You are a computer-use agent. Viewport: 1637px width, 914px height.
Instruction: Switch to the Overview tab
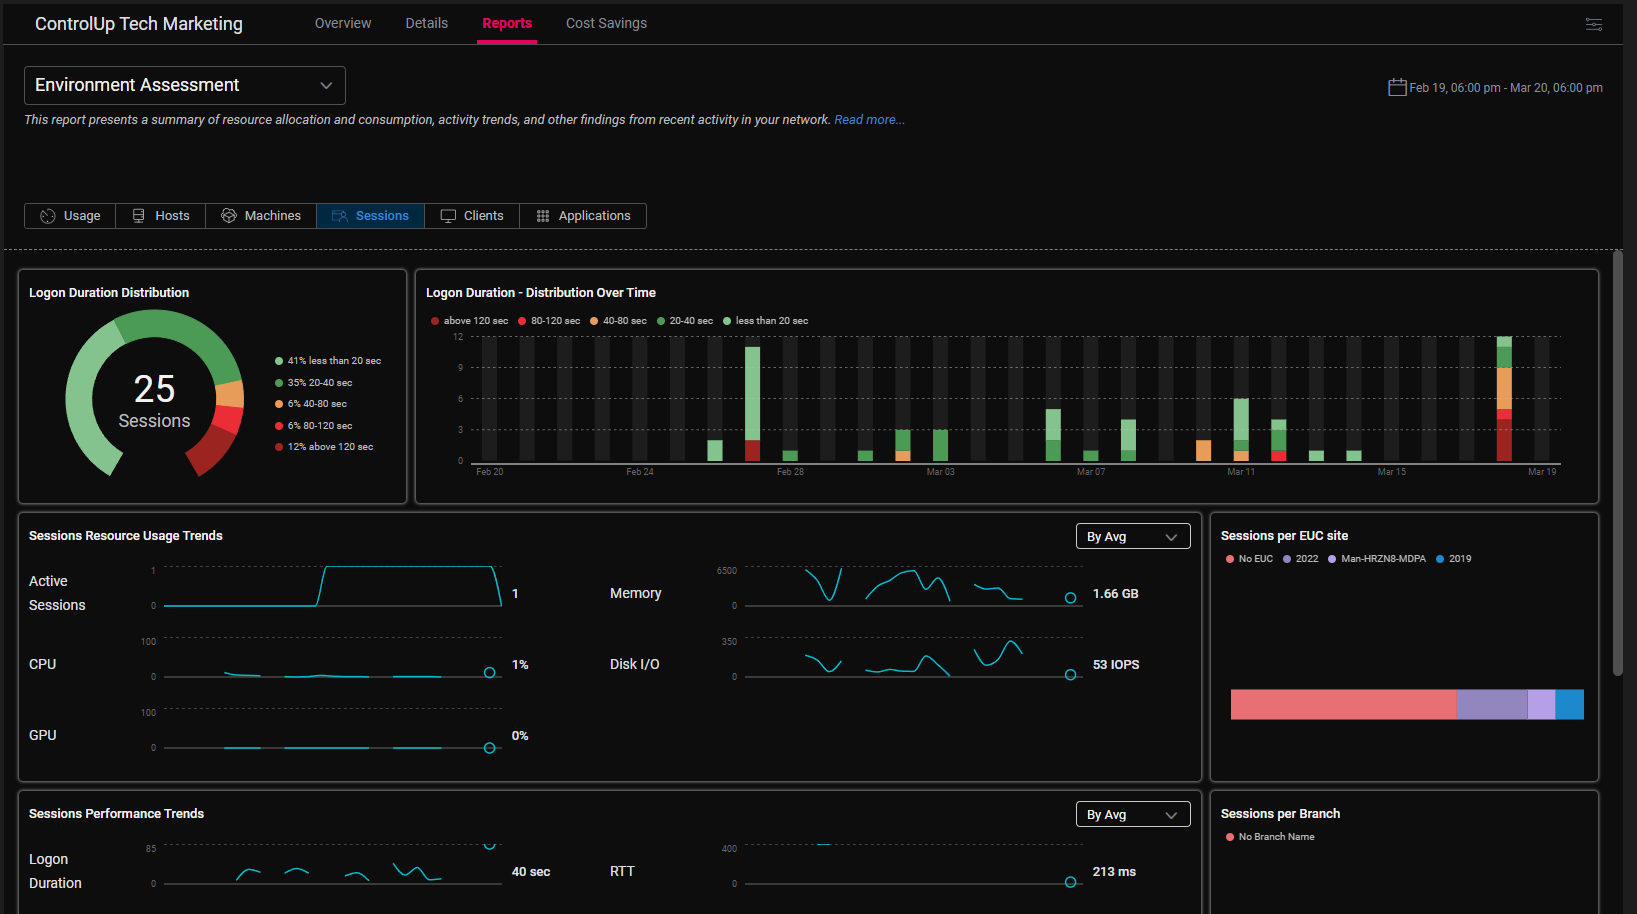click(x=343, y=23)
